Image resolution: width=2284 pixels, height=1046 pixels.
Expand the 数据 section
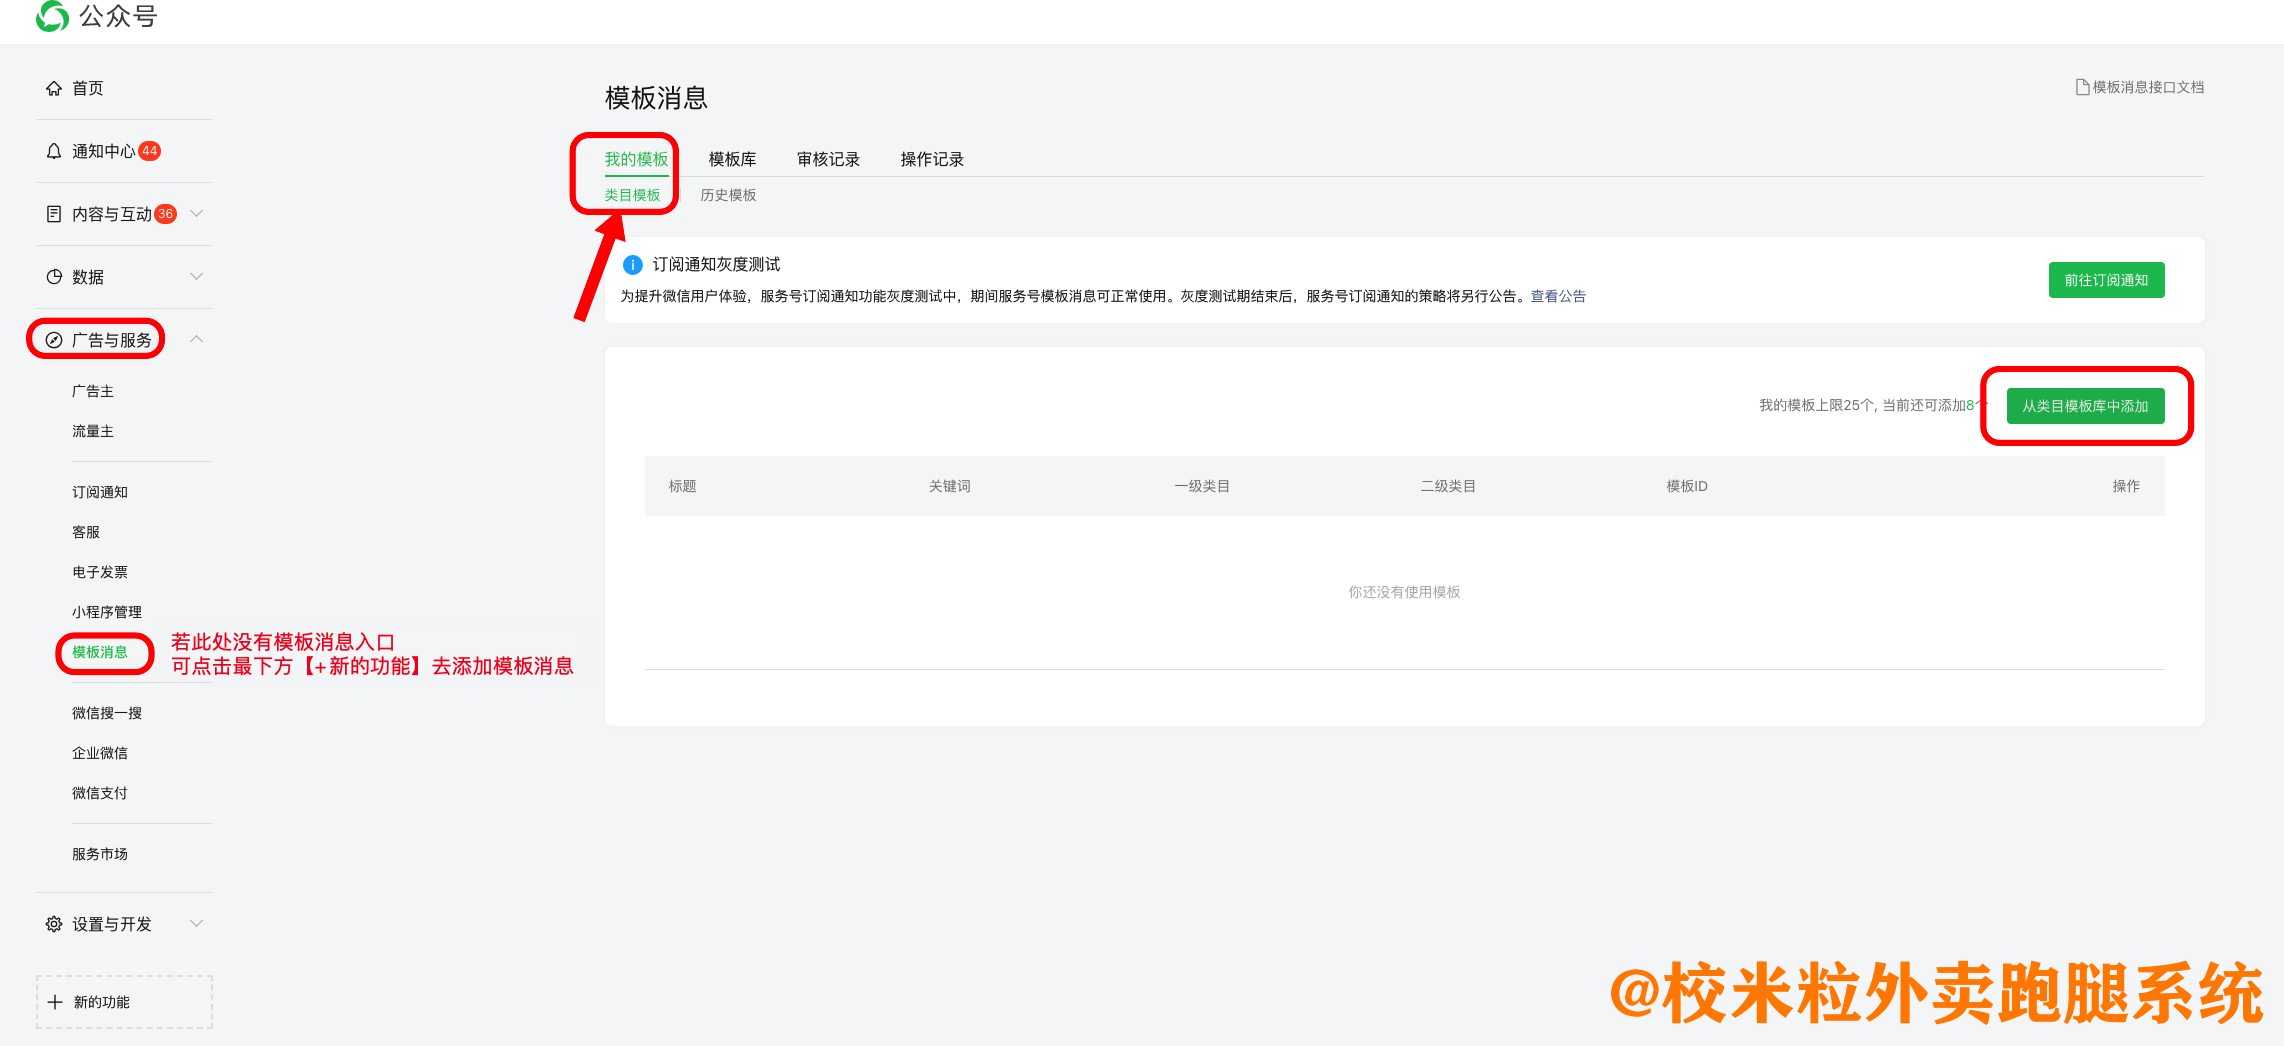[x=197, y=276]
